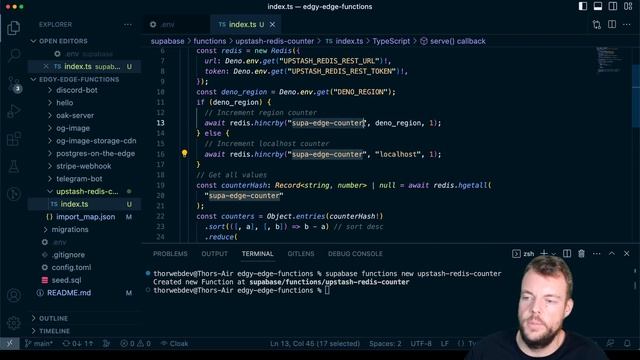Screen dimensions: 640x360
Task: Close the bottom panel
Action: (x=627, y=253)
